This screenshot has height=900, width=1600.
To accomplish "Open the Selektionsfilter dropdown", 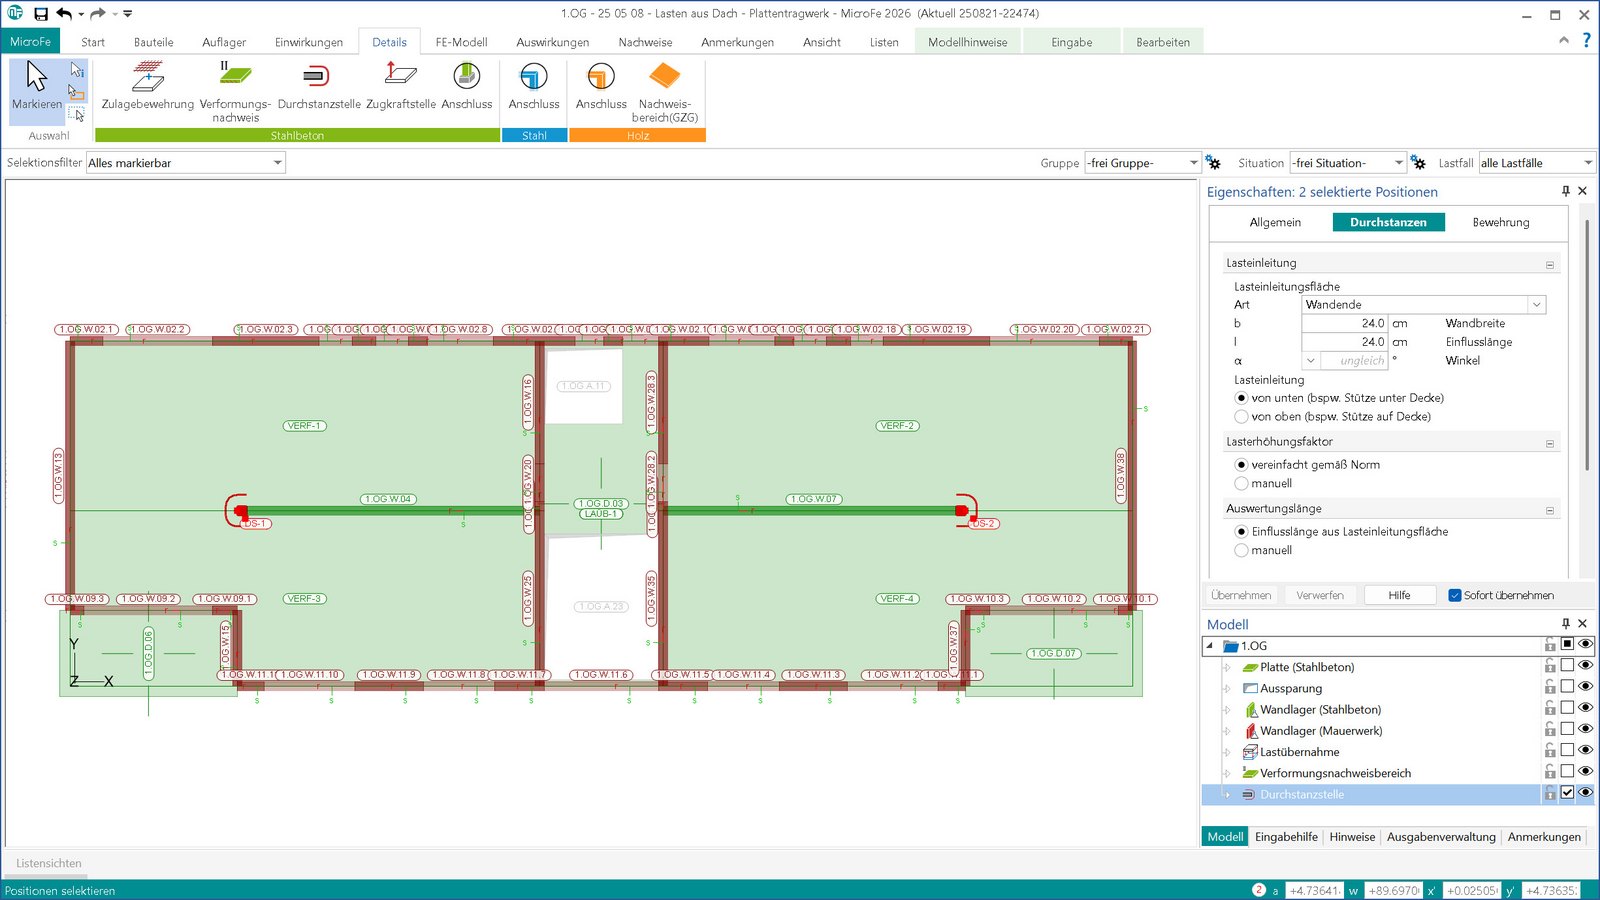I will click(277, 163).
